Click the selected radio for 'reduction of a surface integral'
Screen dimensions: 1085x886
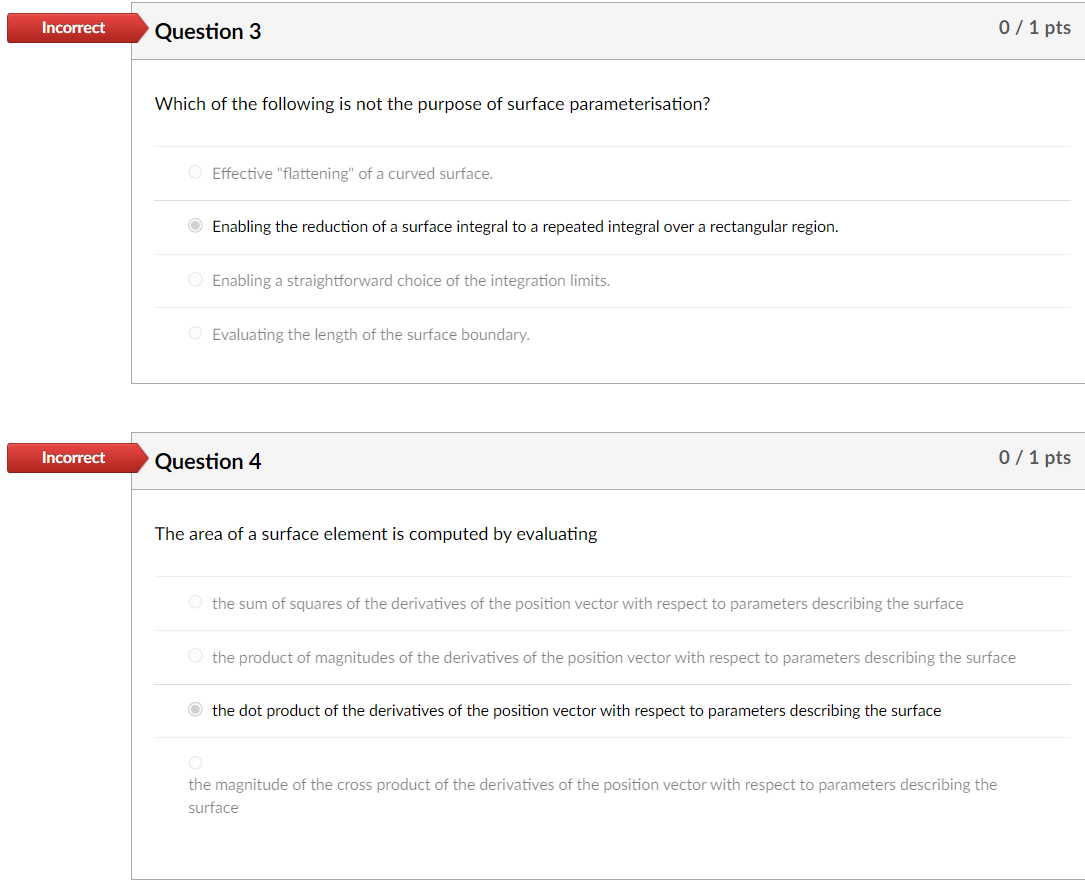pos(195,225)
